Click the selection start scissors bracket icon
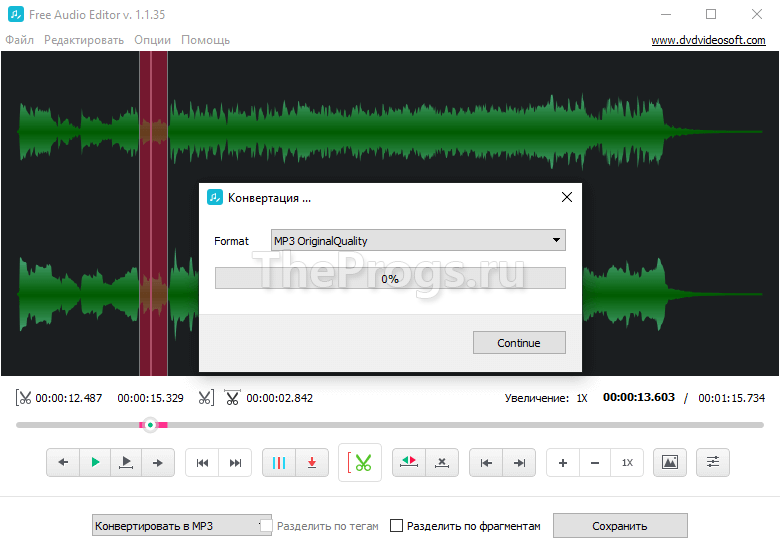 point(23,398)
